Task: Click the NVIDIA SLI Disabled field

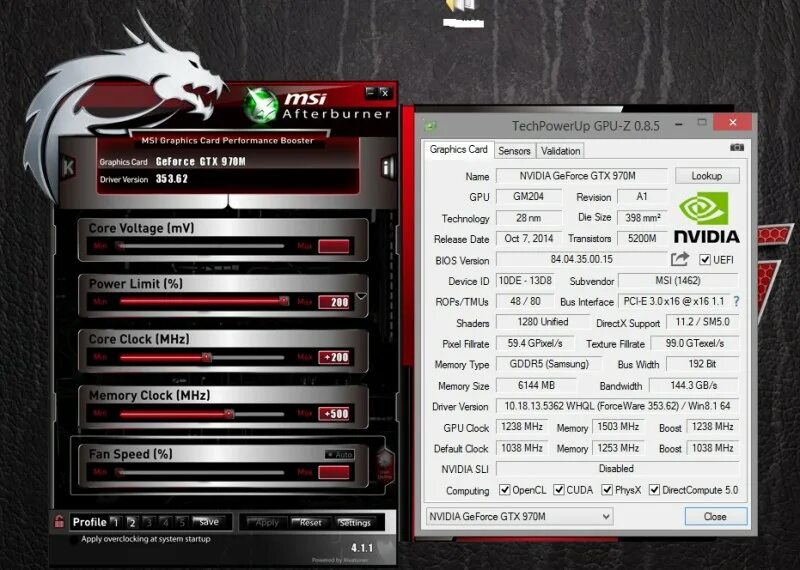Action: pos(617,468)
